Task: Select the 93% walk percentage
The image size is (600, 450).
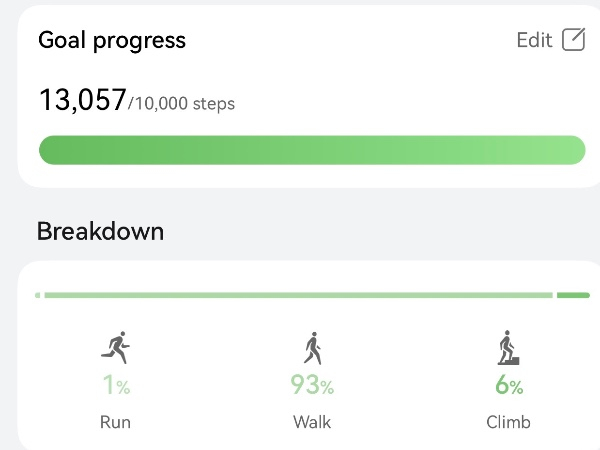Action: tap(312, 385)
